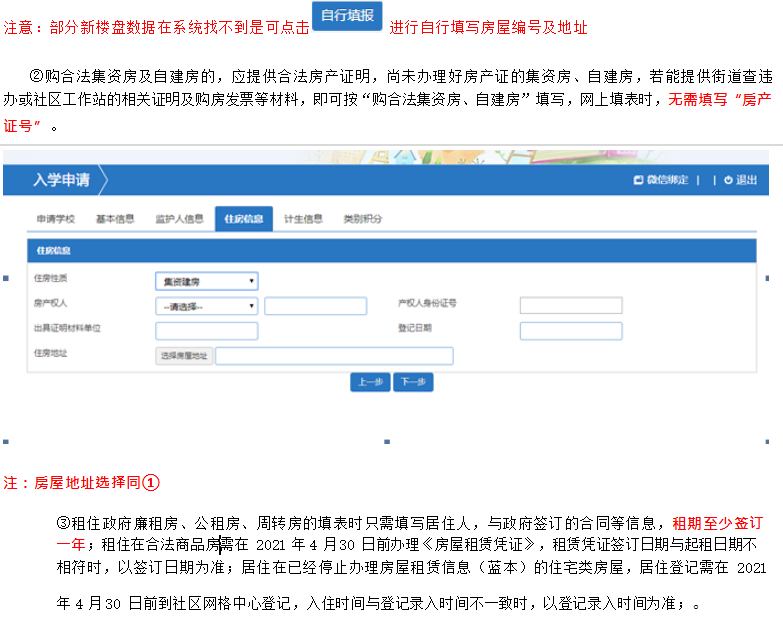Click the 房产权人 field label

(50, 303)
